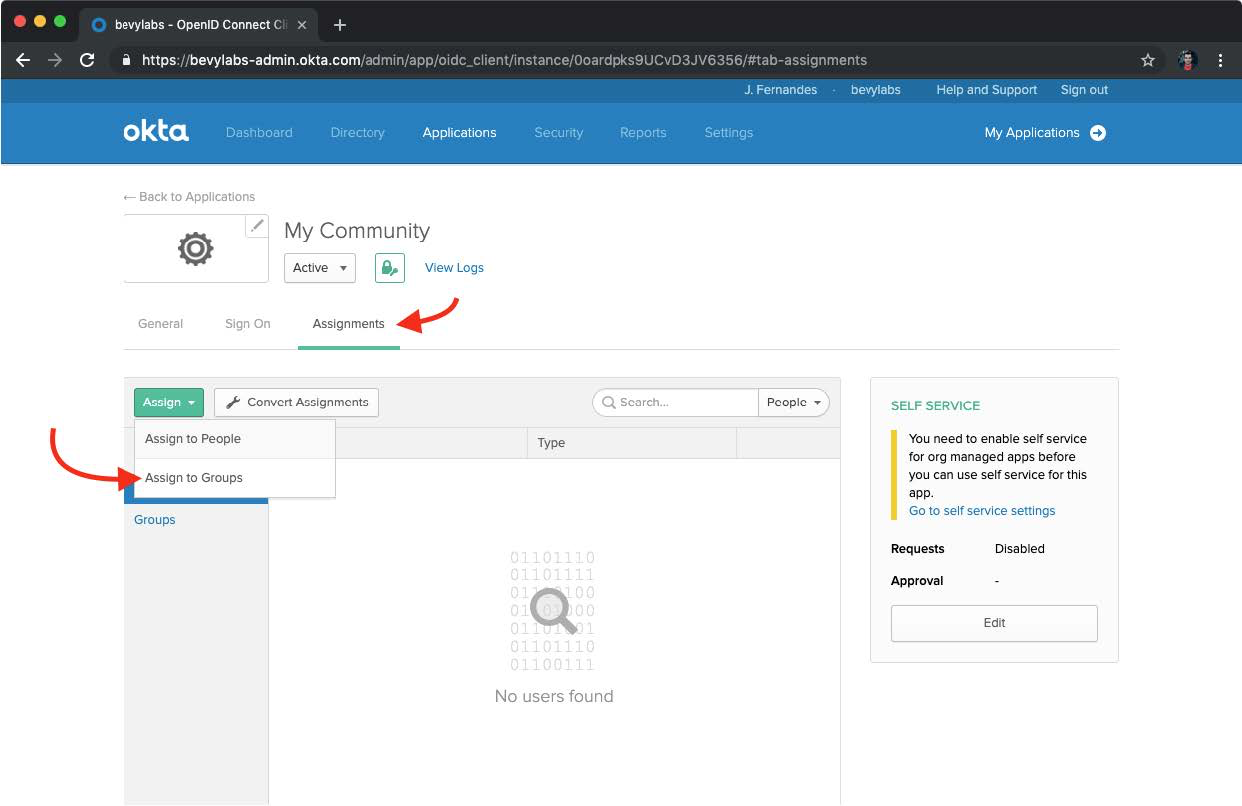Open a new browser tab
Screen dimensions: 1242x806
pos(340,25)
